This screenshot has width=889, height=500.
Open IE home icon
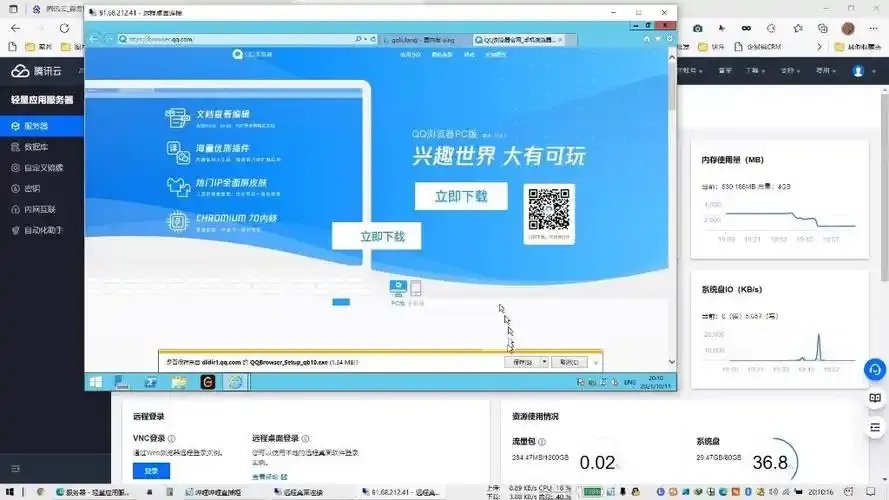click(647, 39)
